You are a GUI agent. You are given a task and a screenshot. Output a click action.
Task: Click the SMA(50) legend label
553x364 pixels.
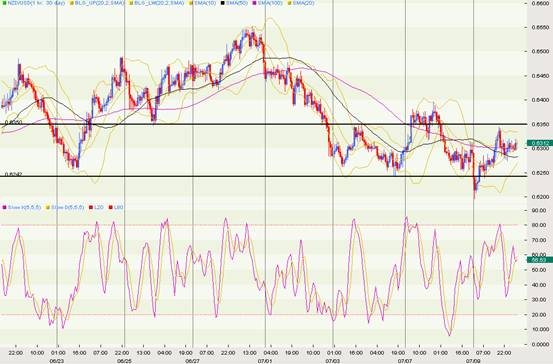(237, 3)
